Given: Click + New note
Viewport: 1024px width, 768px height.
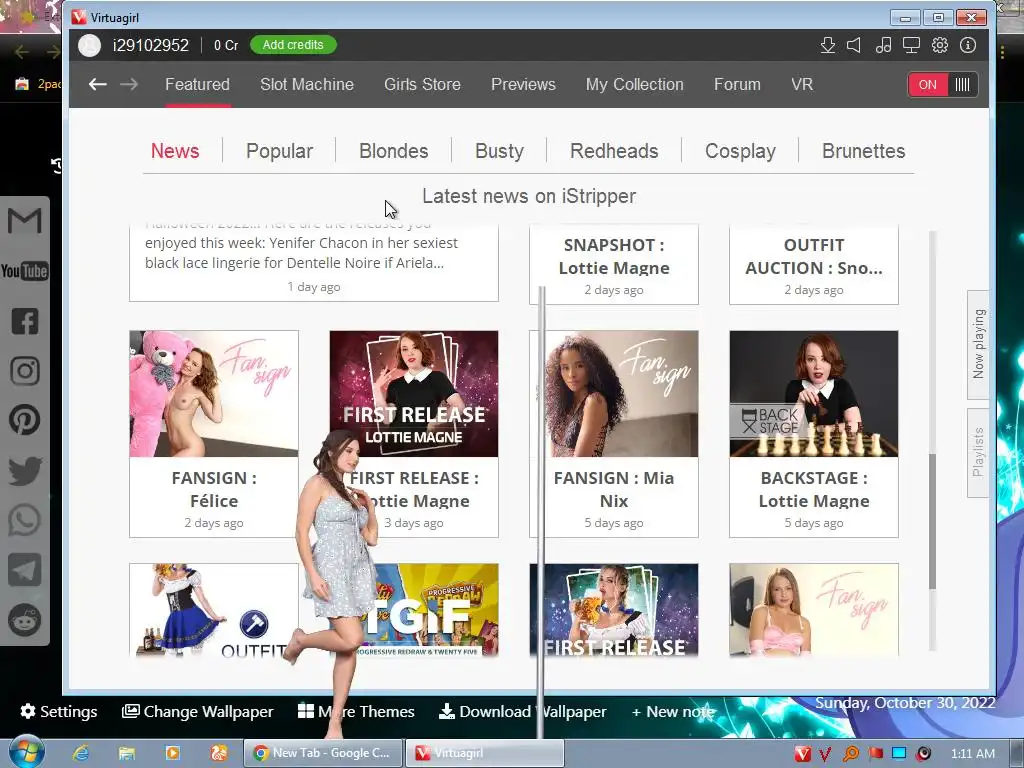Looking at the screenshot, I should 673,711.
